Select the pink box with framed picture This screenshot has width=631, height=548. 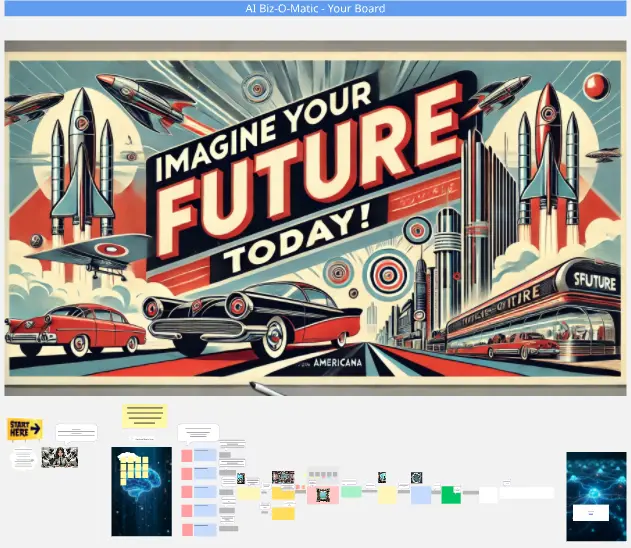322,494
